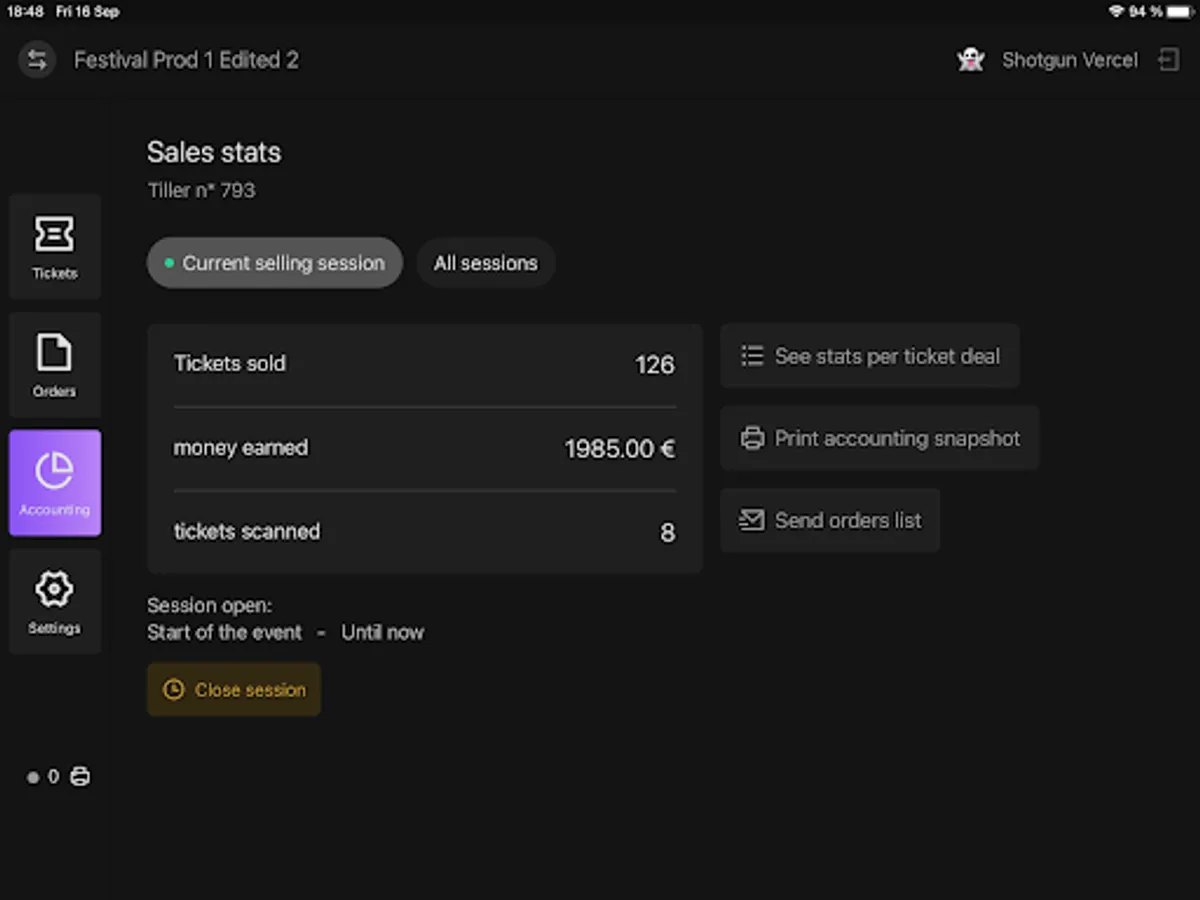Screen dimensions: 1200x900
Task: Click the WiFi status bar icon
Action: tap(1116, 12)
